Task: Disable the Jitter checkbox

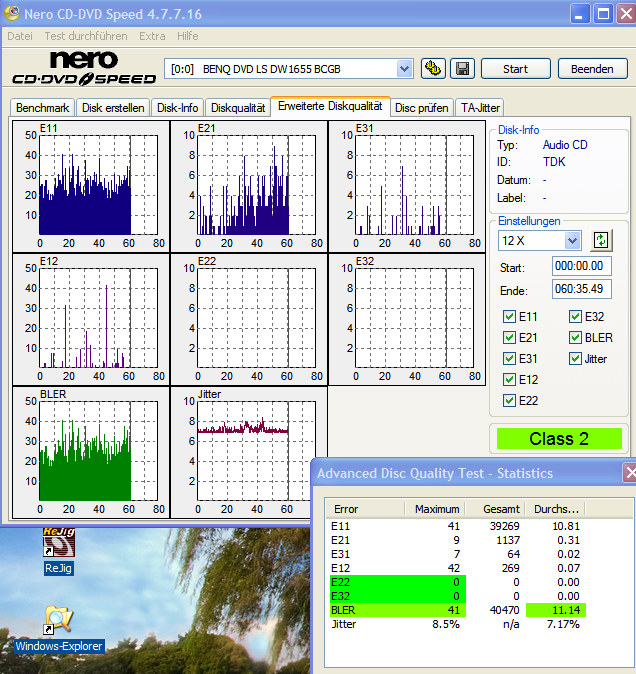Action: point(575,358)
